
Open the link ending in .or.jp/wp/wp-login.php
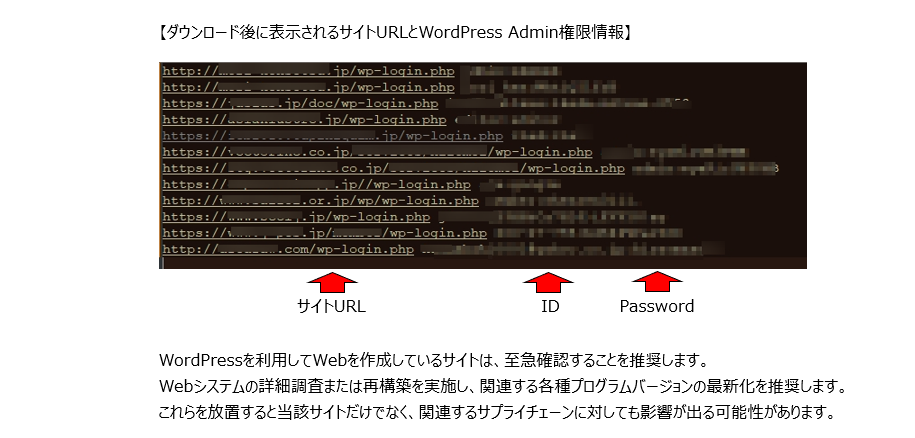(x=320, y=201)
